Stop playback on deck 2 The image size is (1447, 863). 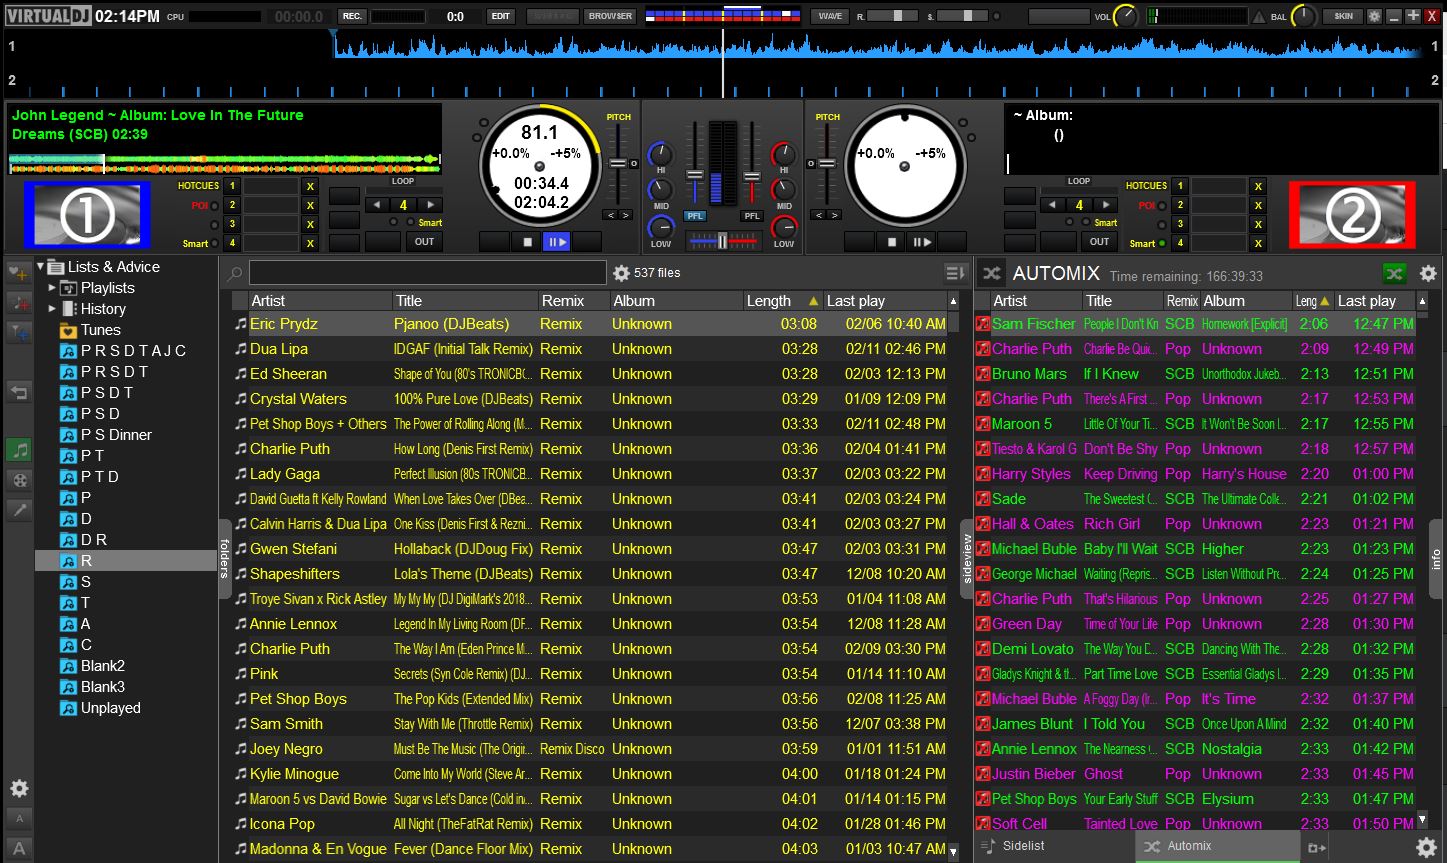pos(892,242)
